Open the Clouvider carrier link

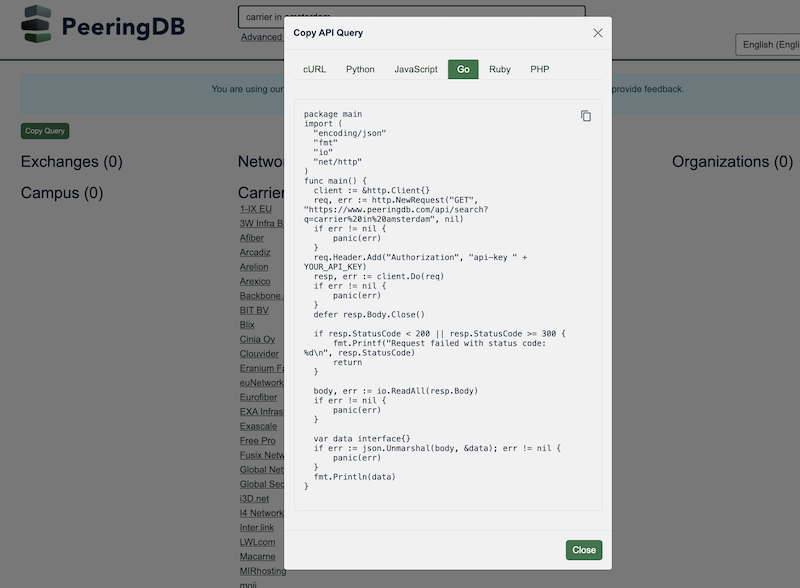259,354
